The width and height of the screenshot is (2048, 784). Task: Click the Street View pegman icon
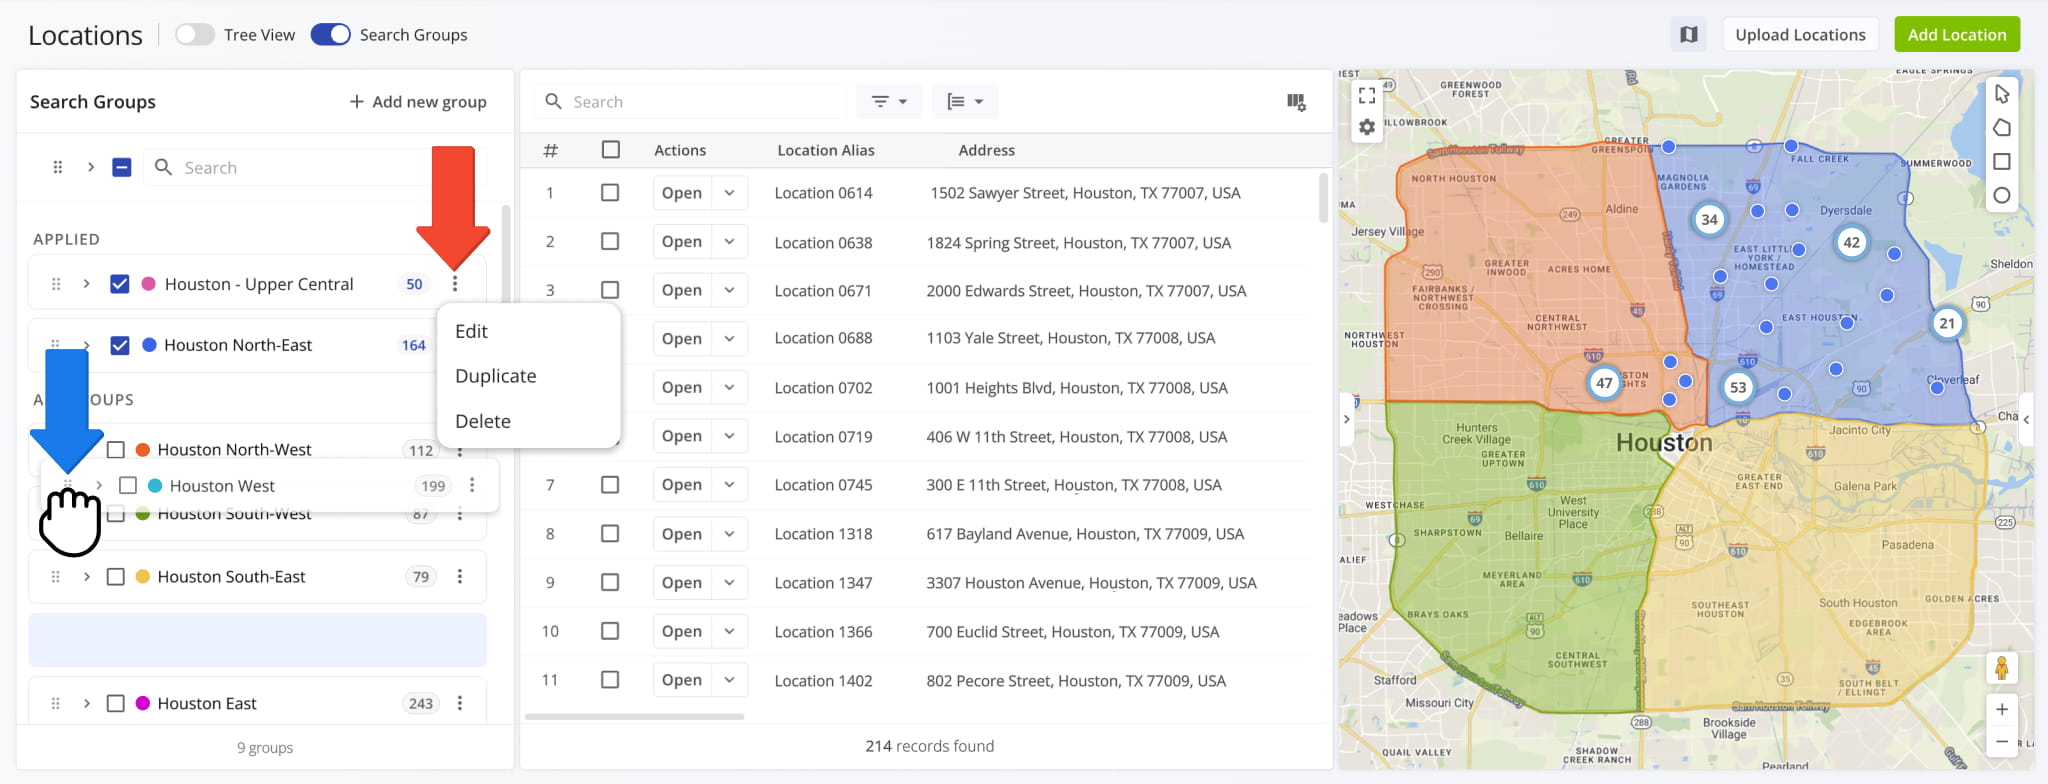2002,668
